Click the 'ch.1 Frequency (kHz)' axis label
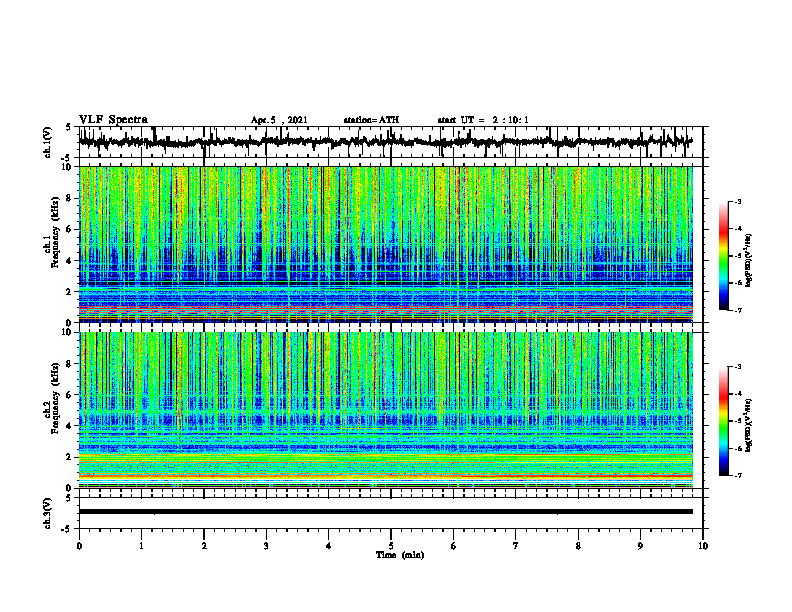792x612 pixels. coord(52,230)
